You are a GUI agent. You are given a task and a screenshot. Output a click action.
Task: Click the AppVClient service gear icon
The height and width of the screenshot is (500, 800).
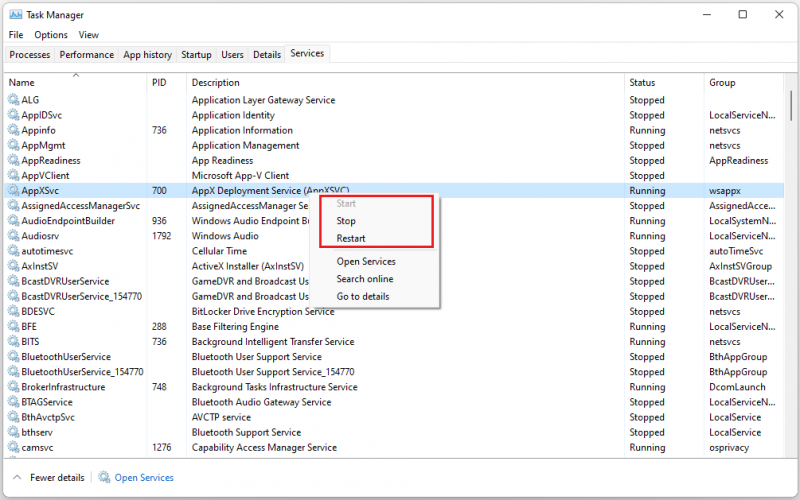click(13, 175)
